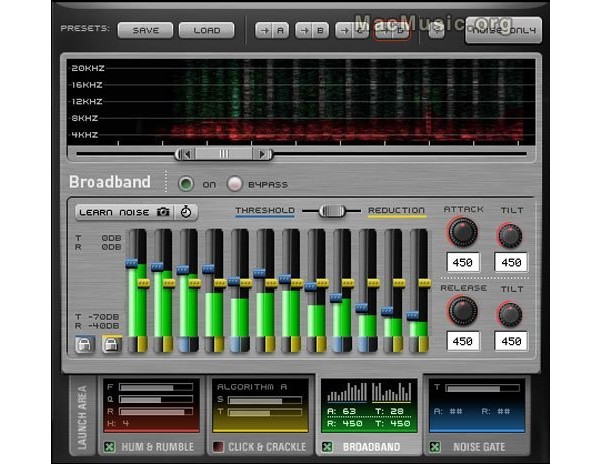Toggle the Broadband enable checkbox
The width and height of the screenshot is (600, 464).
[x=327, y=446]
